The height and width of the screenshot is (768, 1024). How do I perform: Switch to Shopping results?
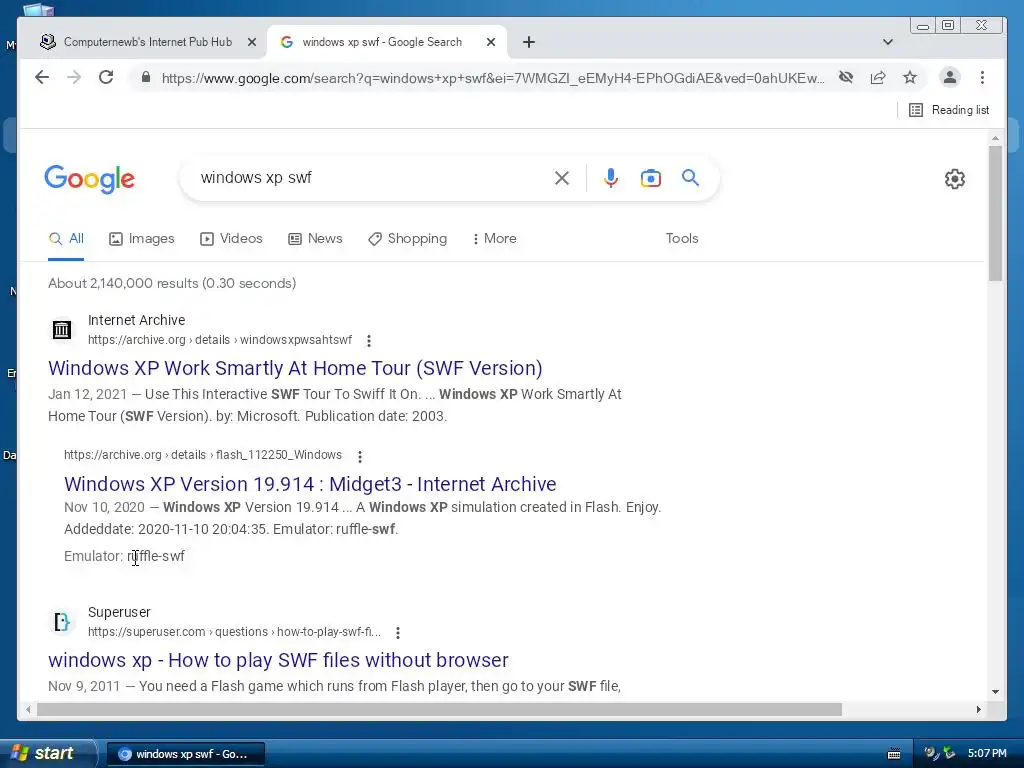coord(408,239)
